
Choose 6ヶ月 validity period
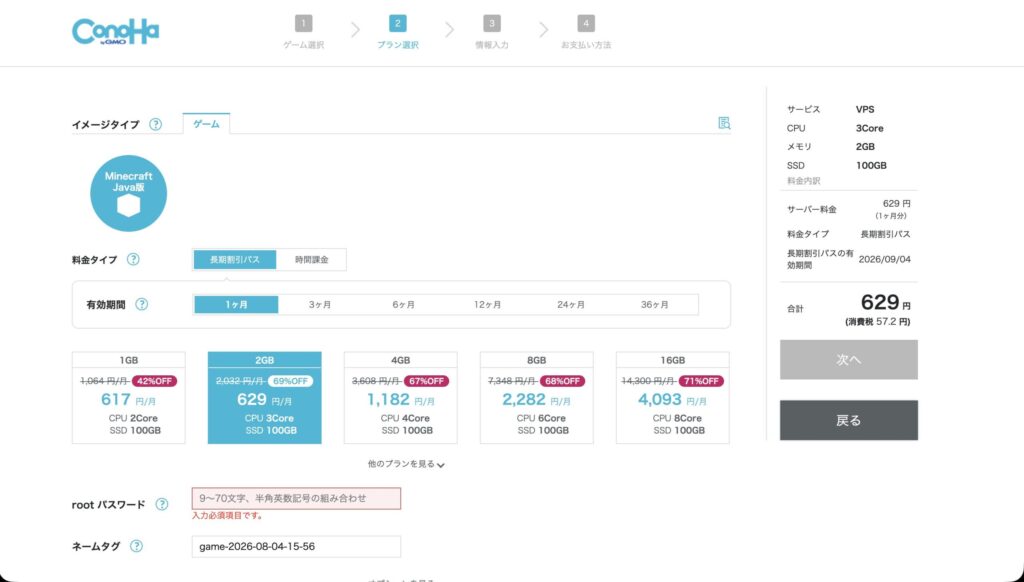(x=404, y=304)
